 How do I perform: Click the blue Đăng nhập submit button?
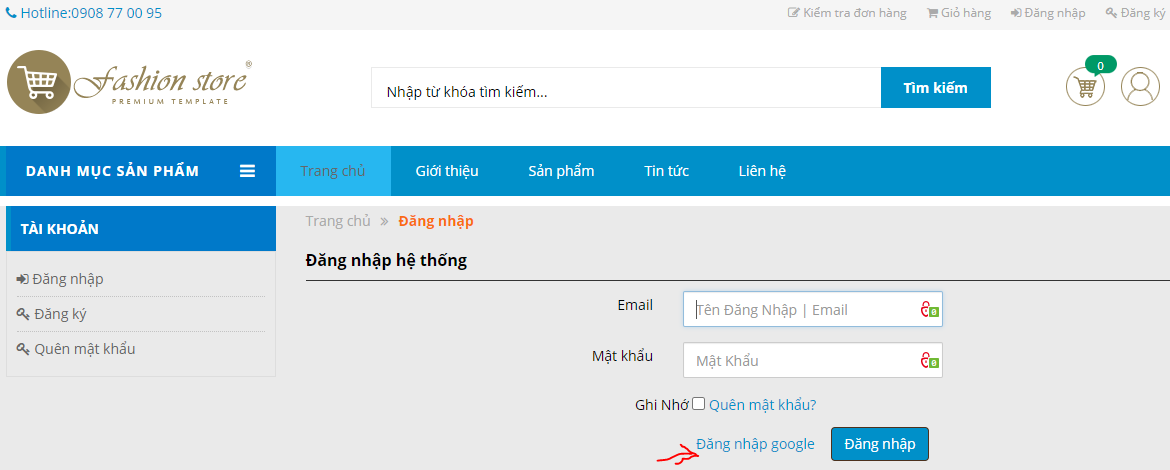pyautogui.click(x=880, y=444)
